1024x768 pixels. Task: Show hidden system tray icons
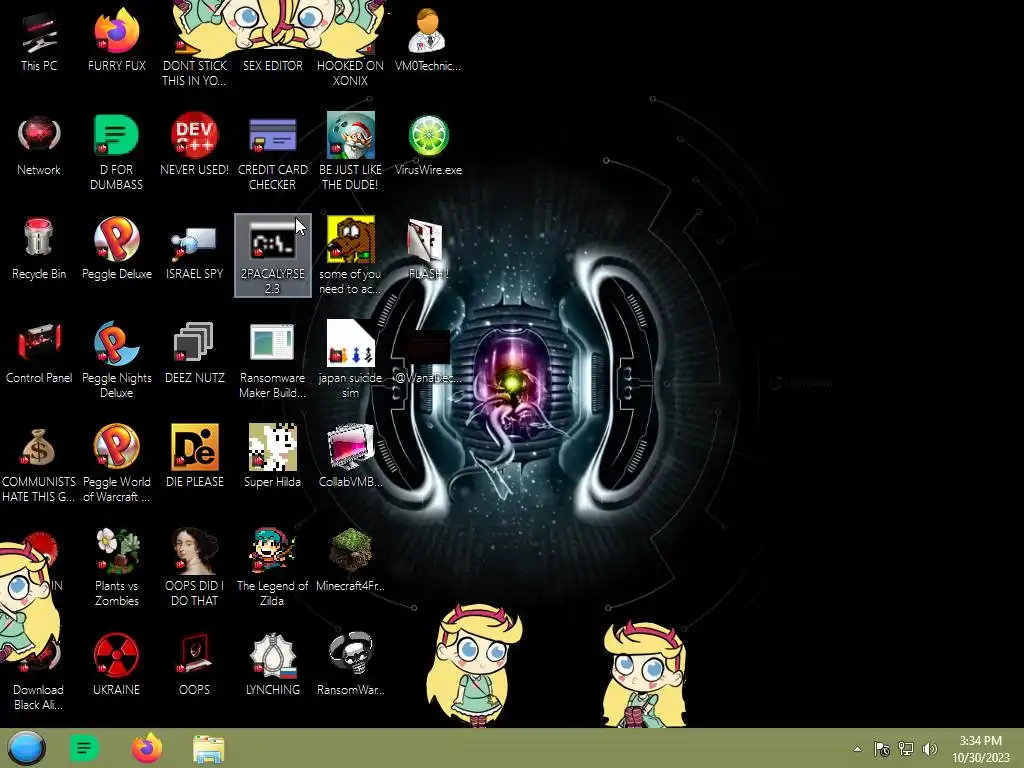[x=857, y=749]
